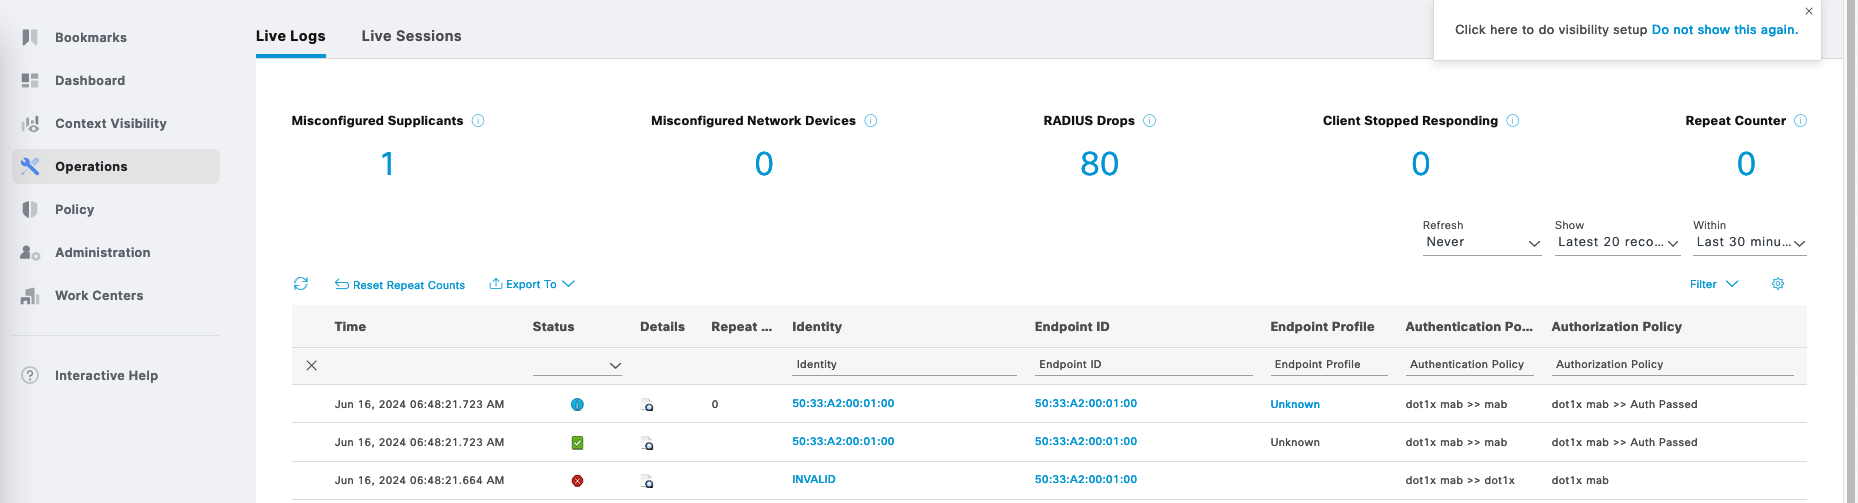1858x503 pixels.
Task: Open the table column settings gear
Action: (x=1778, y=284)
